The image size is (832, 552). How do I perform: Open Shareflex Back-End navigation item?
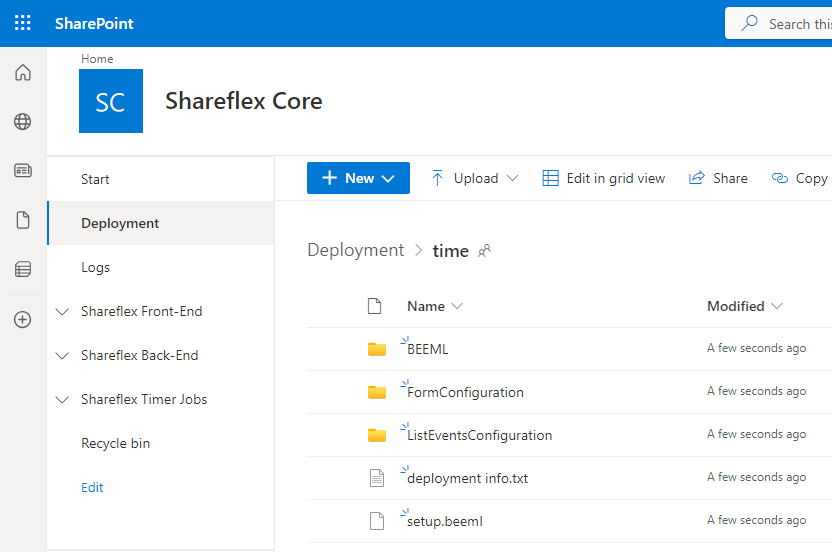[x=140, y=355]
